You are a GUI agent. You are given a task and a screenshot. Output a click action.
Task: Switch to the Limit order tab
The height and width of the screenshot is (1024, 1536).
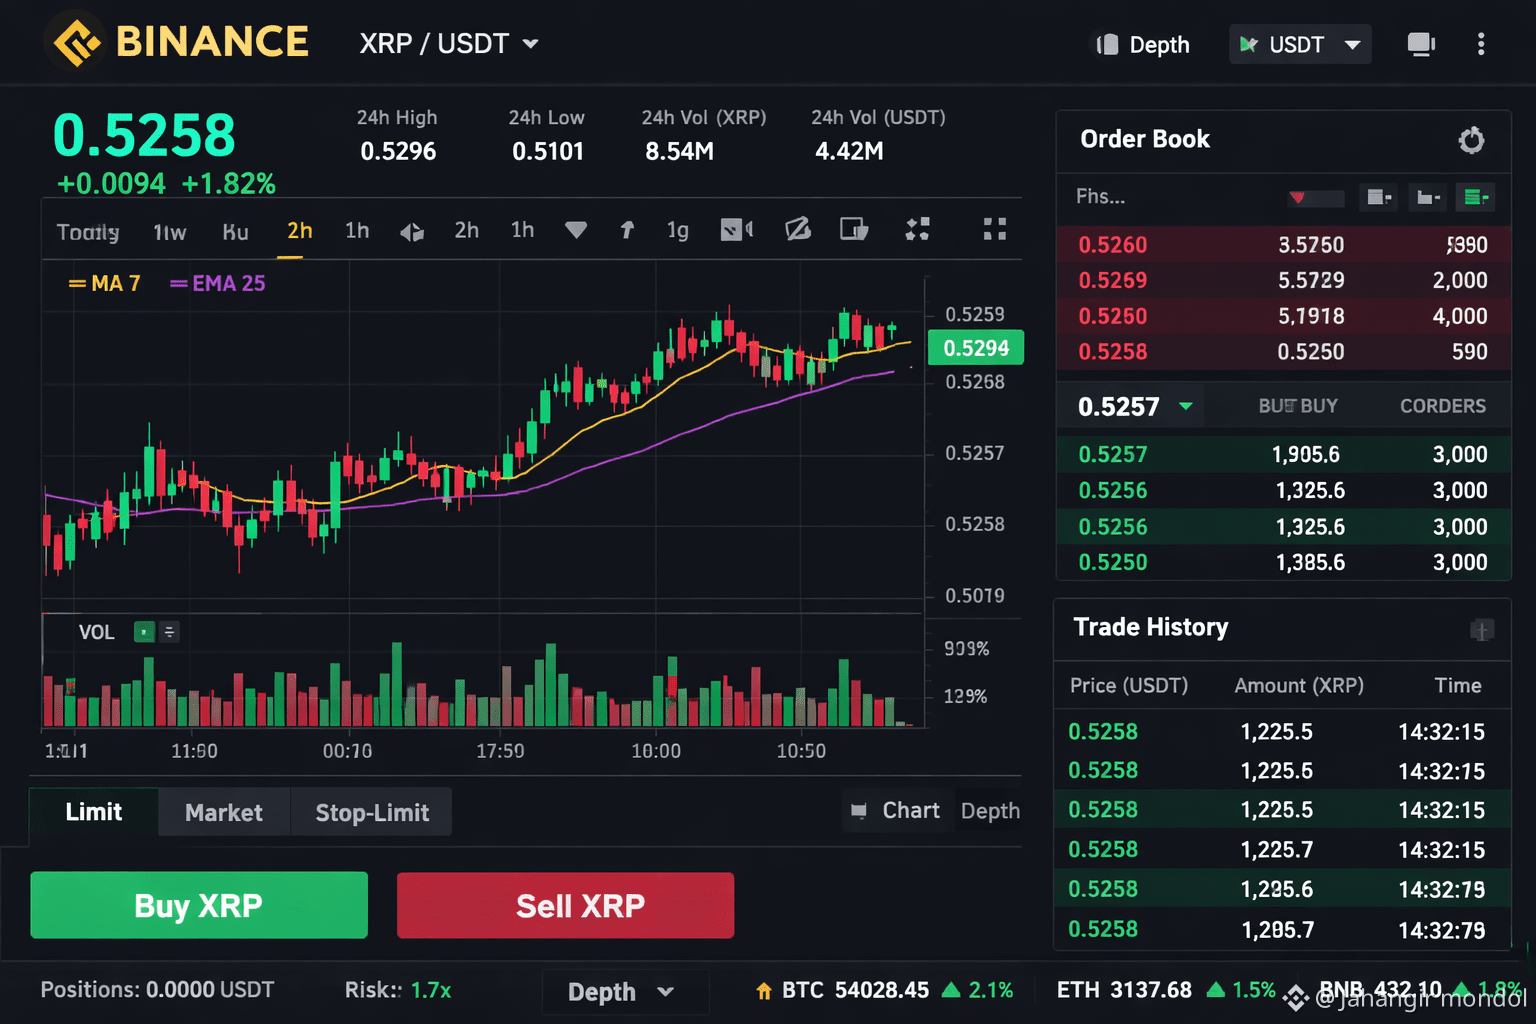pyautogui.click(x=94, y=812)
